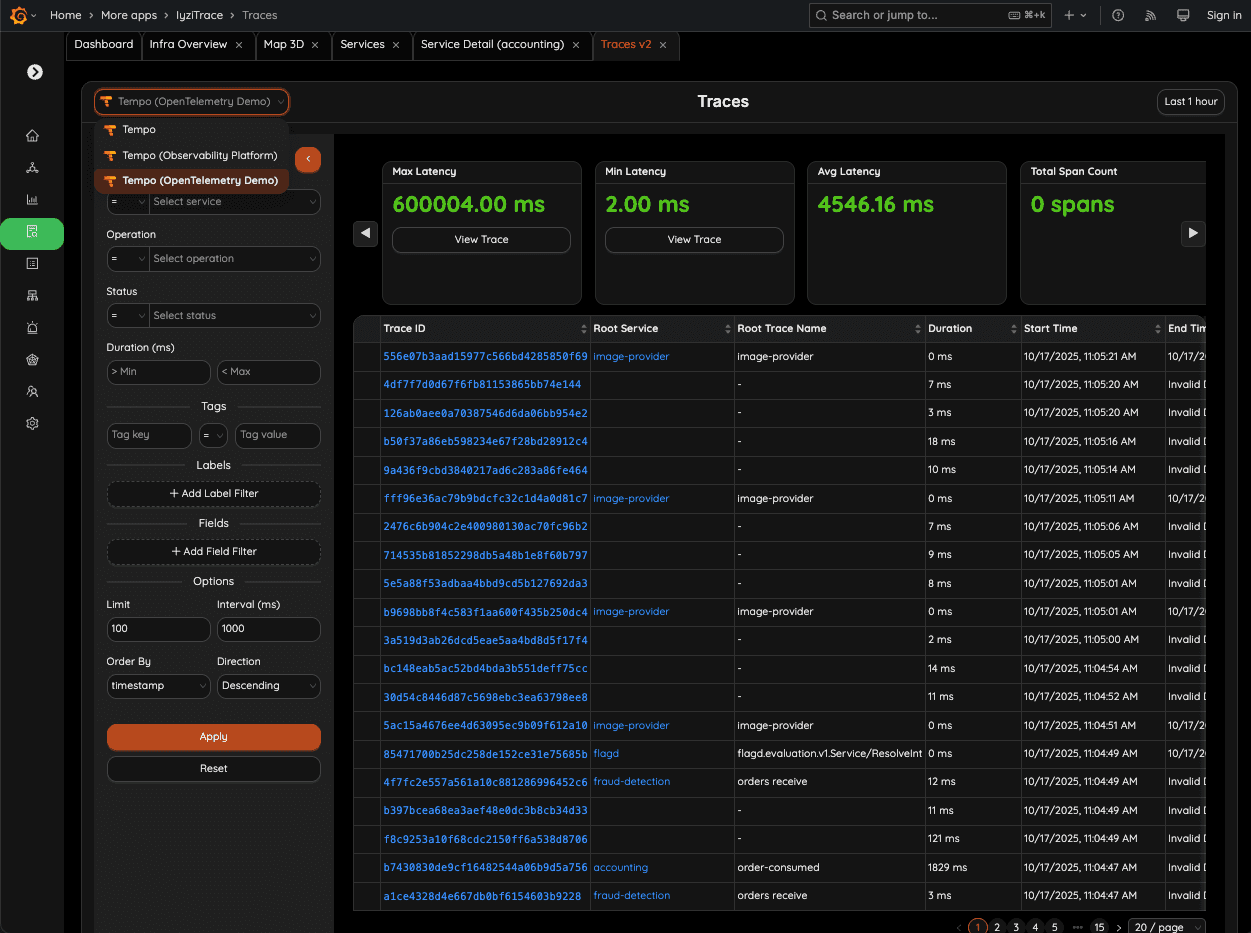1251x933 pixels.
Task: Go to results page 4 in pagination
Action: [x=1034, y=927]
